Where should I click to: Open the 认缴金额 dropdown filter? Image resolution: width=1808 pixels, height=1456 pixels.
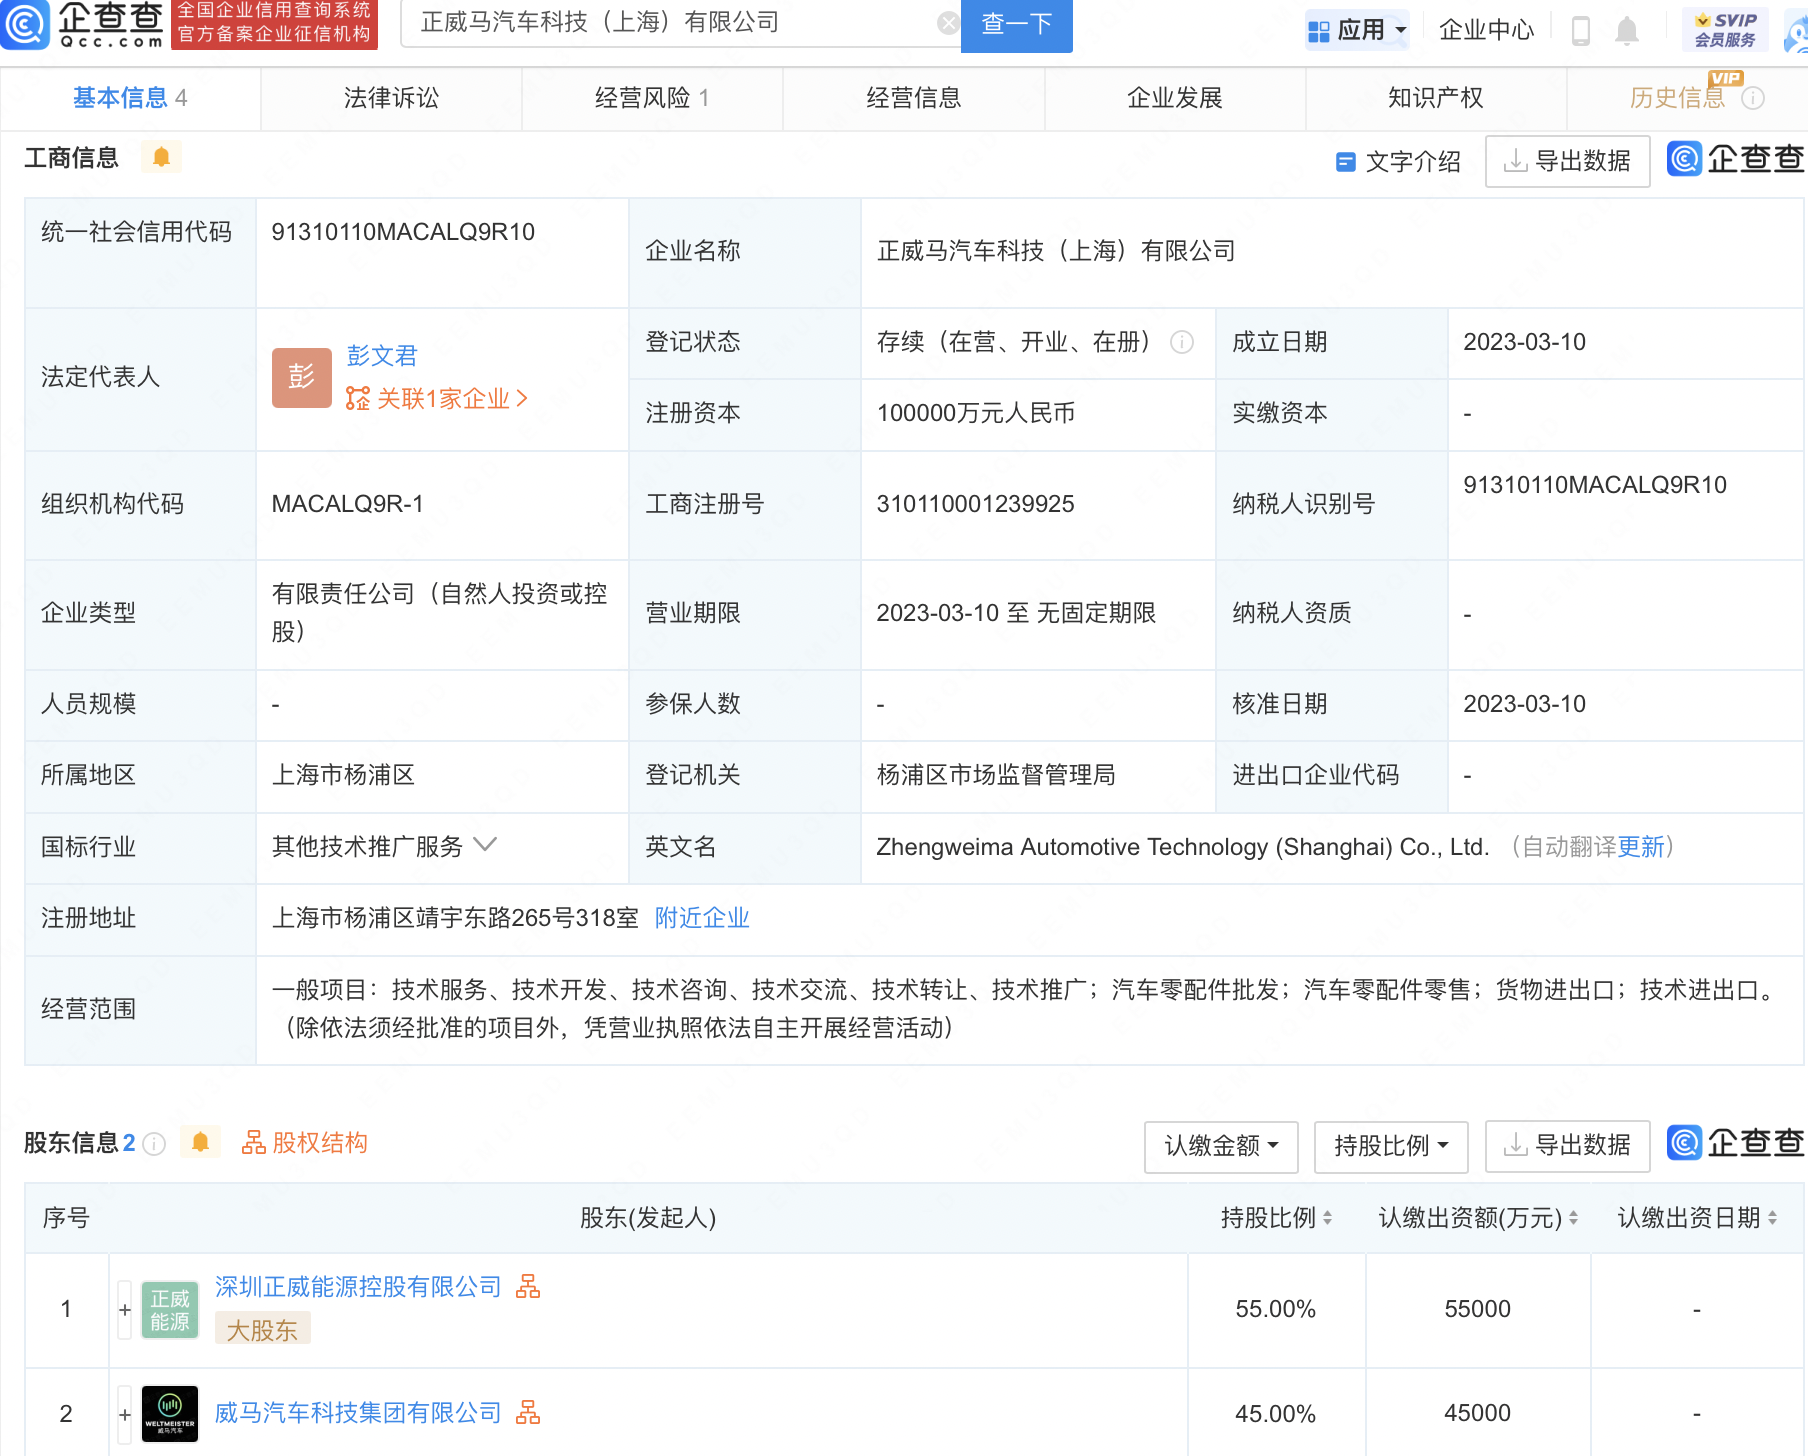click(1221, 1147)
